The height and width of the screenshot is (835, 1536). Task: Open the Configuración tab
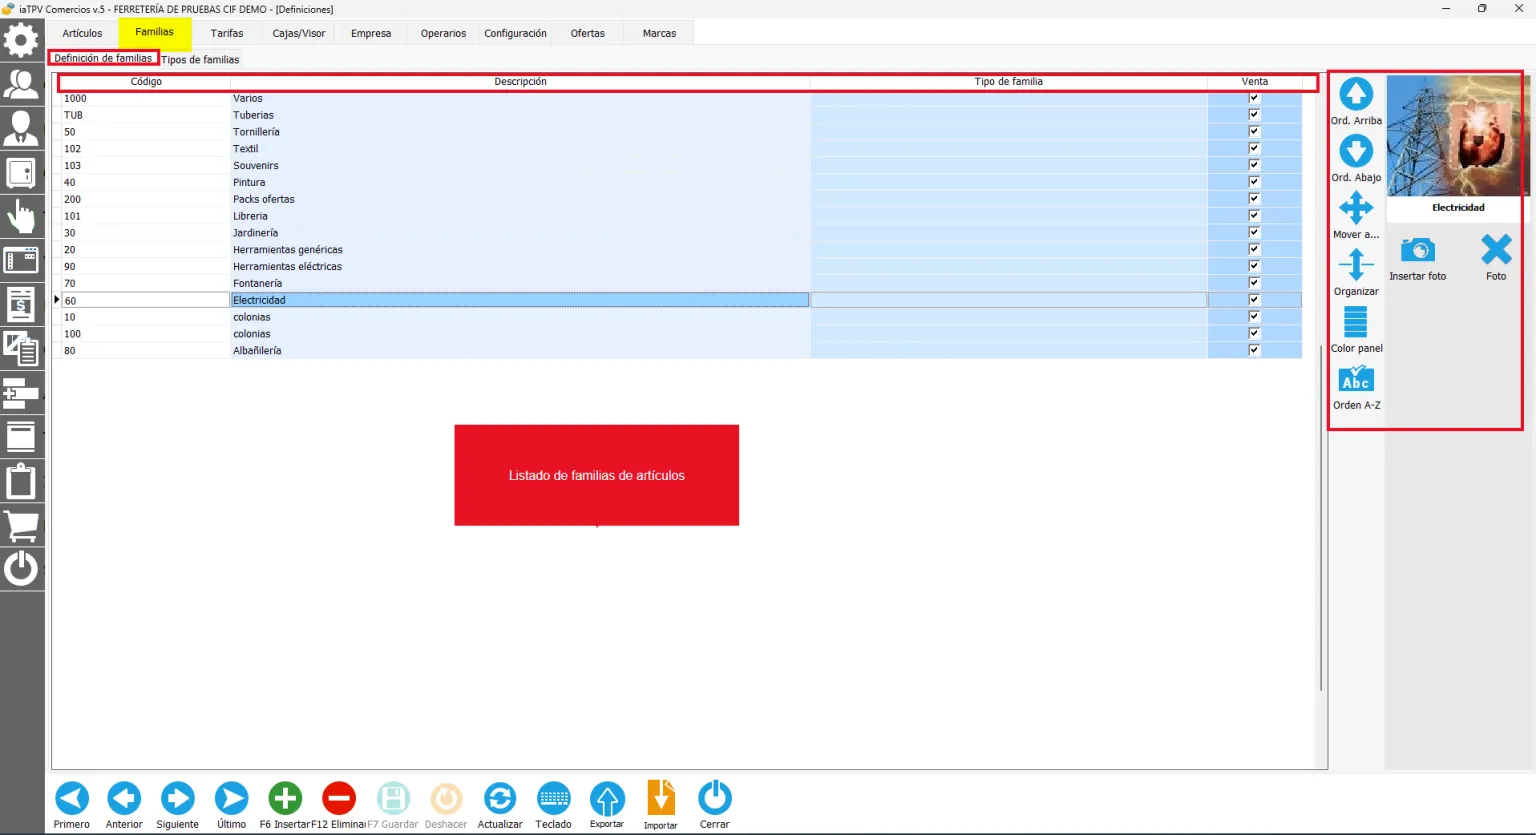click(515, 33)
